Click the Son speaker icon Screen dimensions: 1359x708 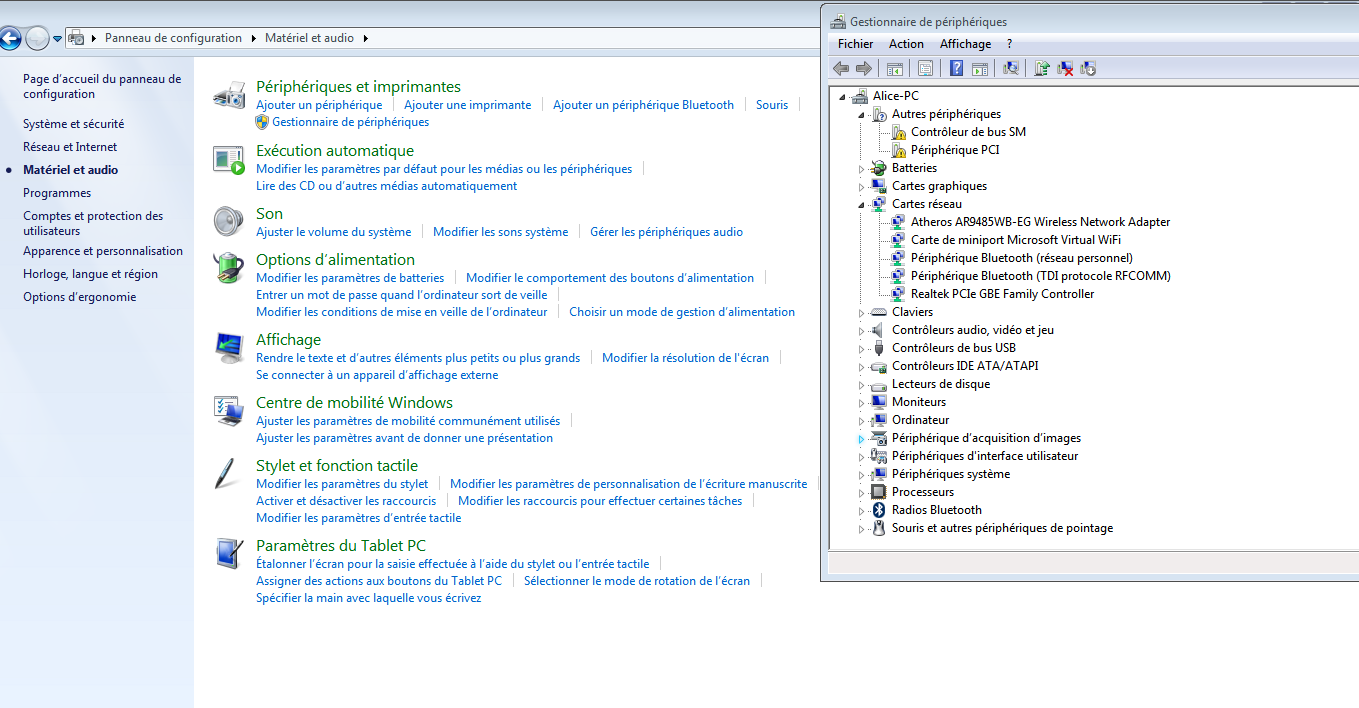229,221
